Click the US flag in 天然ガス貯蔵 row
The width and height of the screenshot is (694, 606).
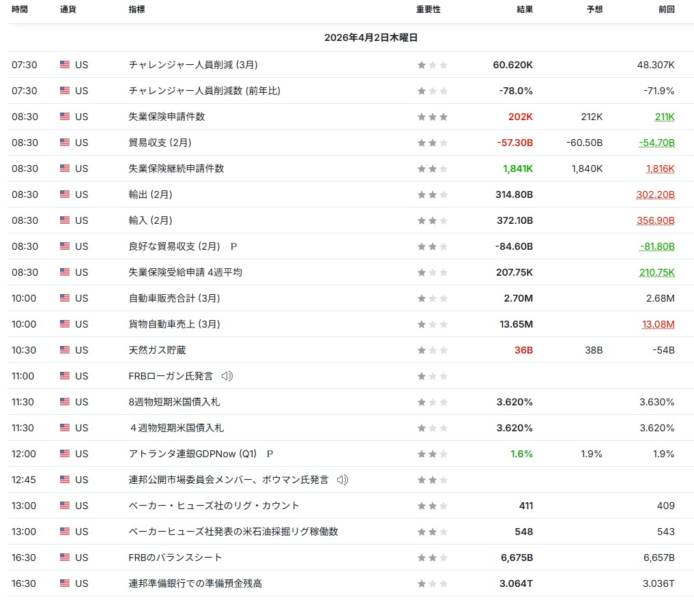pyautogui.click(x=65, y=350)
